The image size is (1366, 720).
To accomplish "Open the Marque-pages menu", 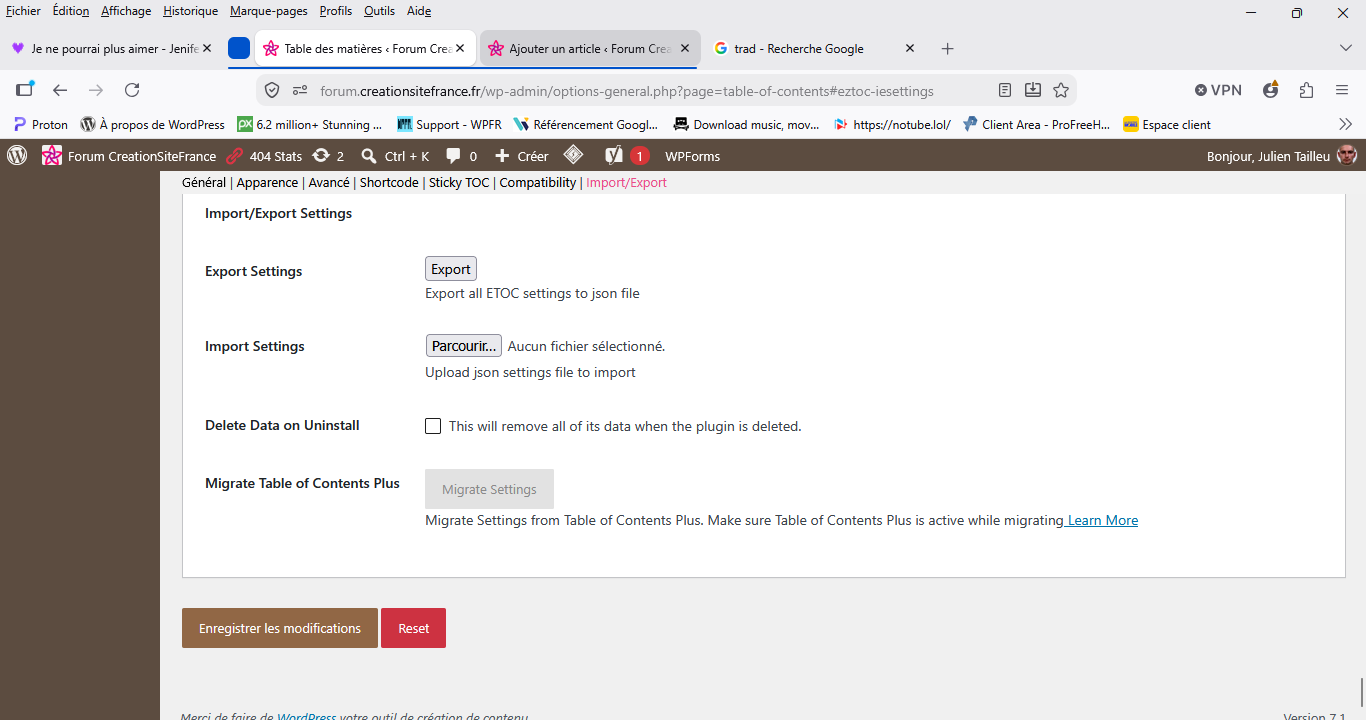I will [269, 11].
